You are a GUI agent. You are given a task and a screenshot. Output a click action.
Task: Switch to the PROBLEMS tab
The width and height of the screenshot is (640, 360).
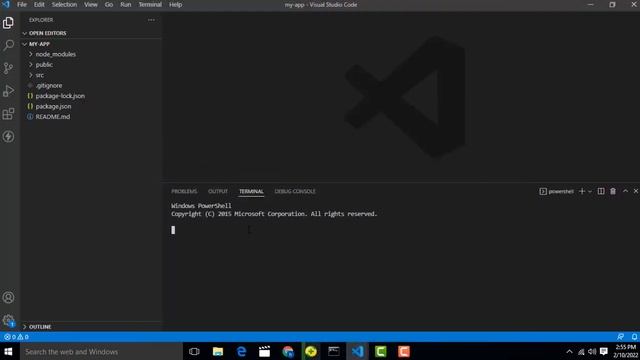(184, 191)
